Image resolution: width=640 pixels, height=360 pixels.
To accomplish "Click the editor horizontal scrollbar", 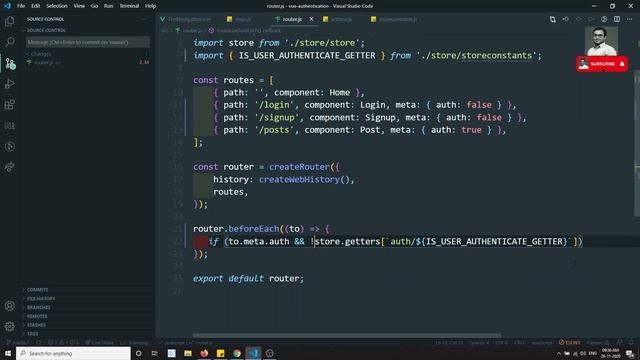I will (x=347, y=336).
